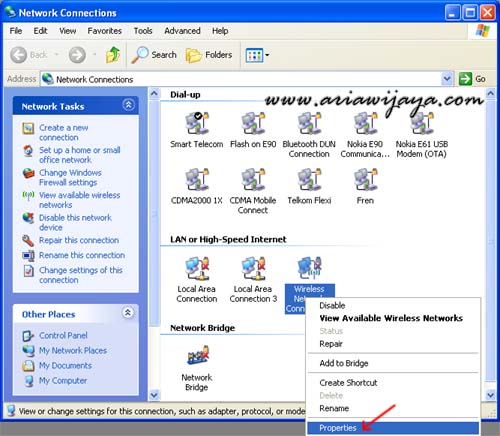Screen dimensions: 500x436
Task: Choose Repair in the context menu
Action: 393,344
